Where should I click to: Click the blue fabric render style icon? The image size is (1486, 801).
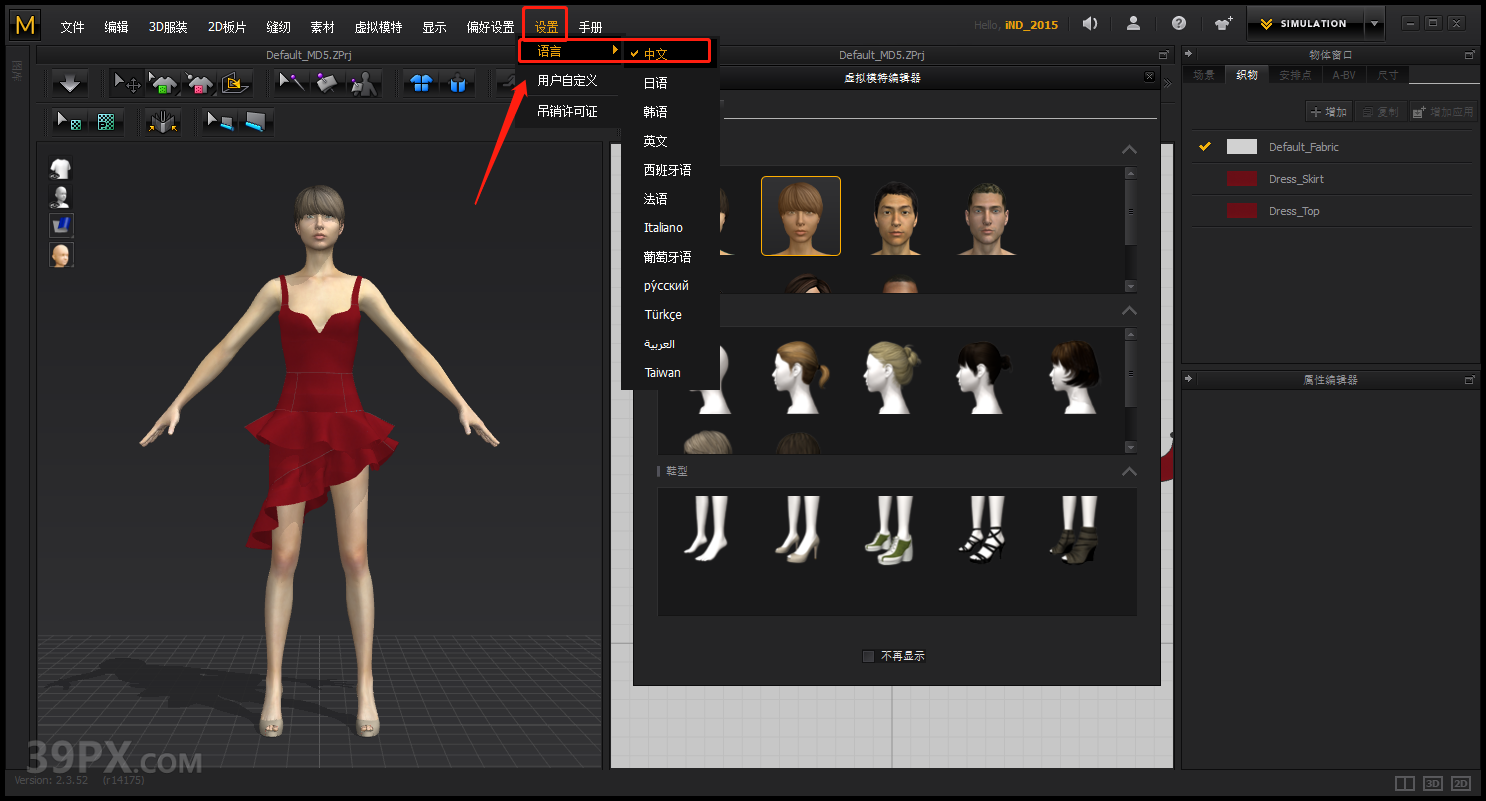tap(61, 226)
